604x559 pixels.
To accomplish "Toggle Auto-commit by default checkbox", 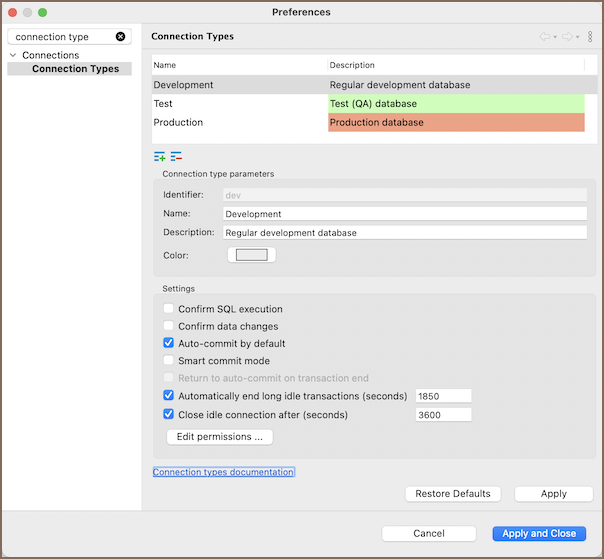I will (169, 343).
